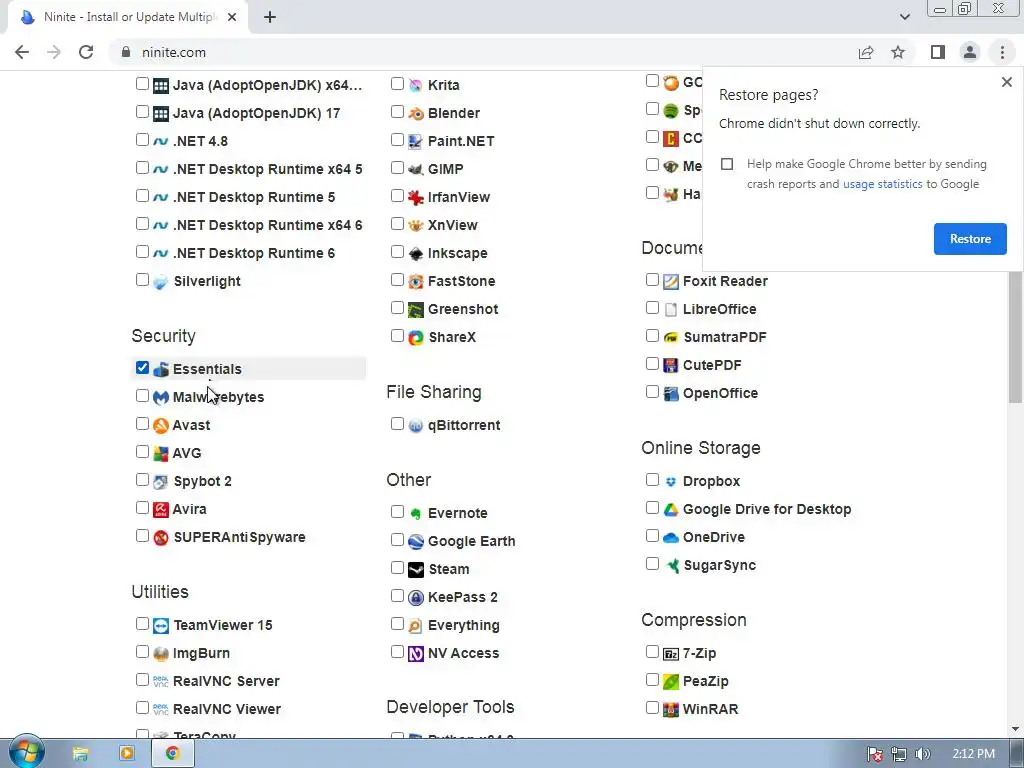
Task: Click the ShareX colorful icon
Action: 416,338
